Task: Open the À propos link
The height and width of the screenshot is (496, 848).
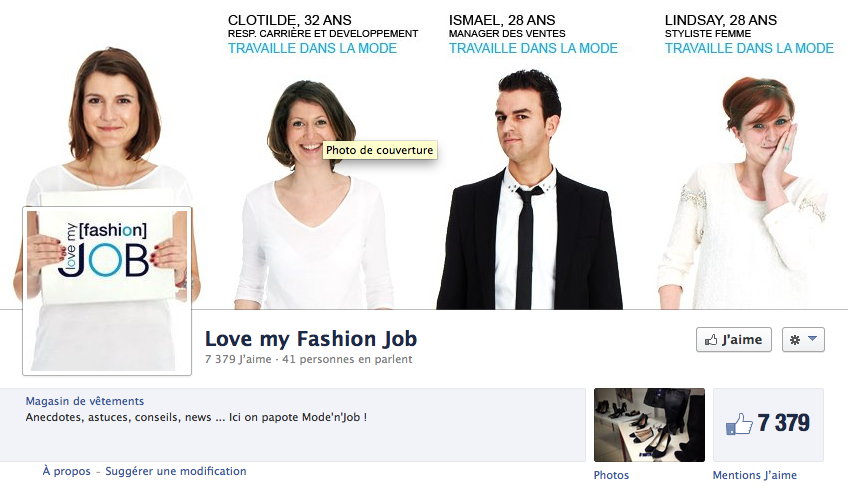Action: pos(66,471)
